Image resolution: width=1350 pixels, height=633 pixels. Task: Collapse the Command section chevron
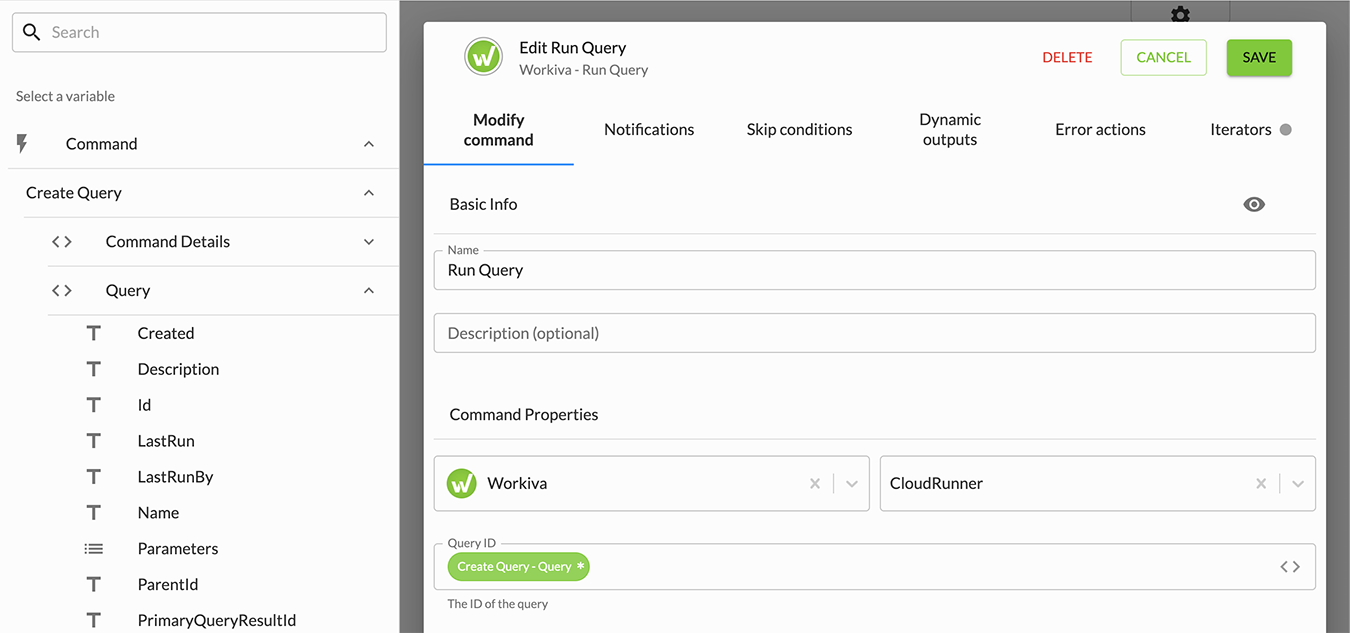(369, 144)
